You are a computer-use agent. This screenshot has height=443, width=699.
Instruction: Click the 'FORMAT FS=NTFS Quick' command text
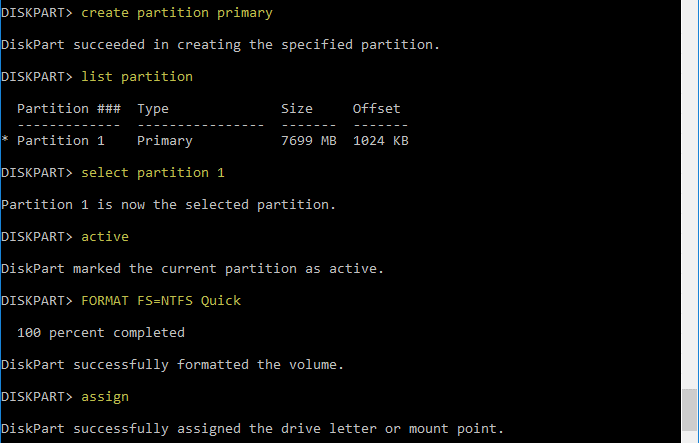point(160,301)
